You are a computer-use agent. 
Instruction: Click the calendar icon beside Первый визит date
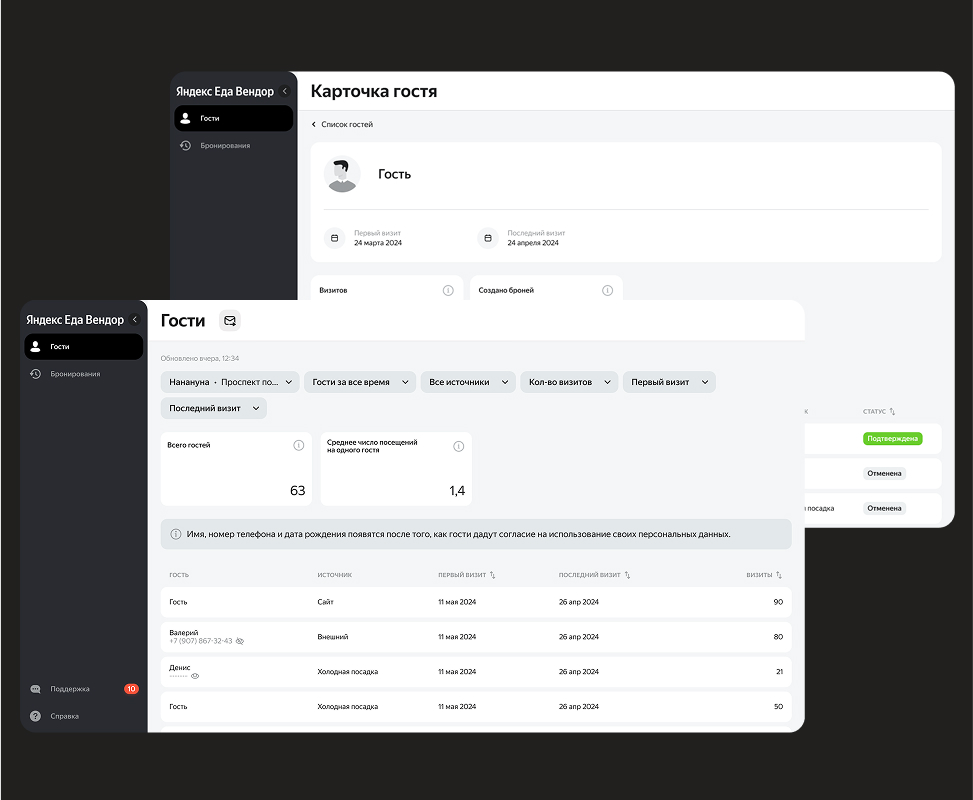(334, 238)
